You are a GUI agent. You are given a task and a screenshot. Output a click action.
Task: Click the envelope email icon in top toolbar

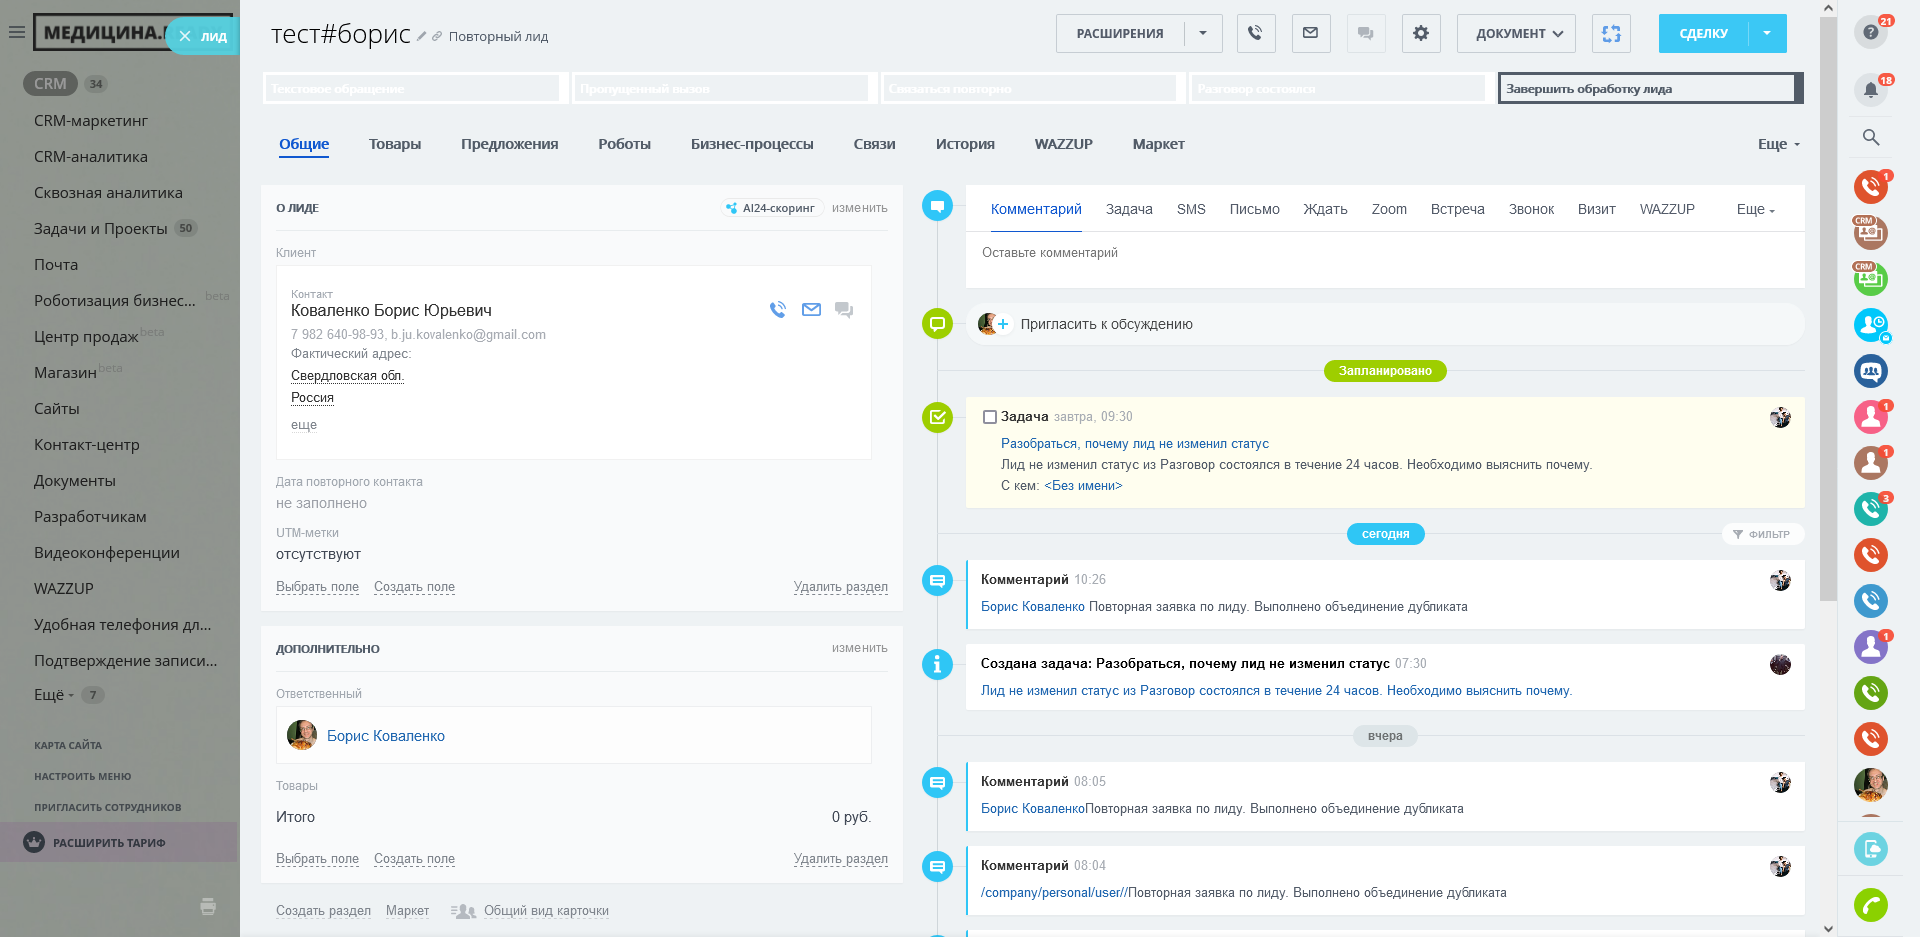pos(1310,33)
